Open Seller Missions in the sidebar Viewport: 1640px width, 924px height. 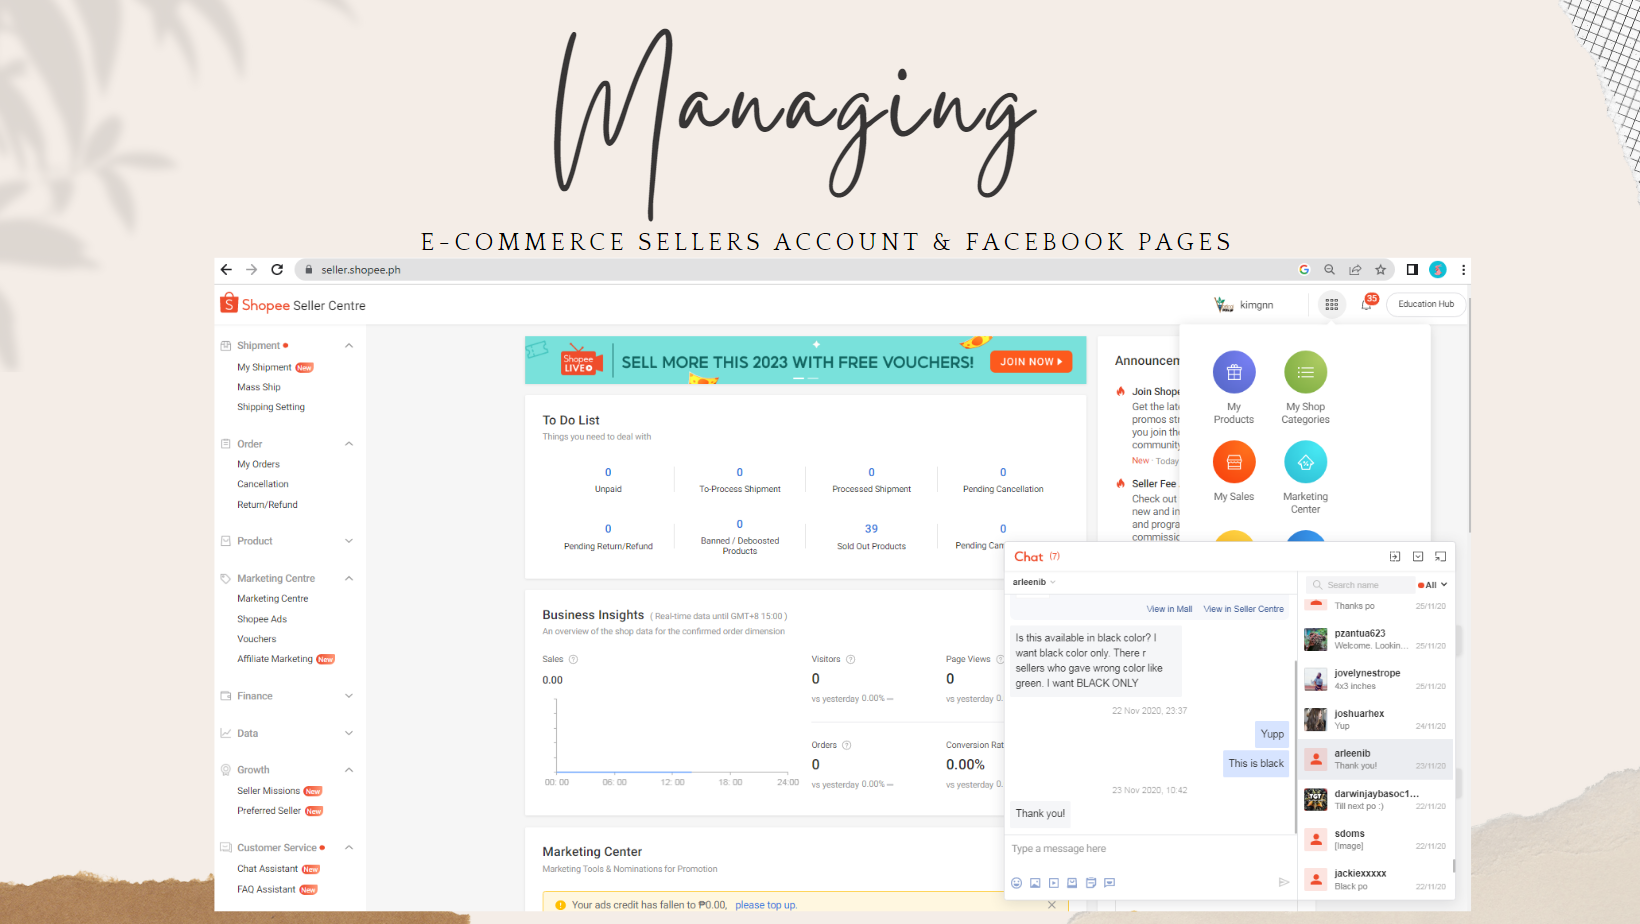click(x=268, y=791)
